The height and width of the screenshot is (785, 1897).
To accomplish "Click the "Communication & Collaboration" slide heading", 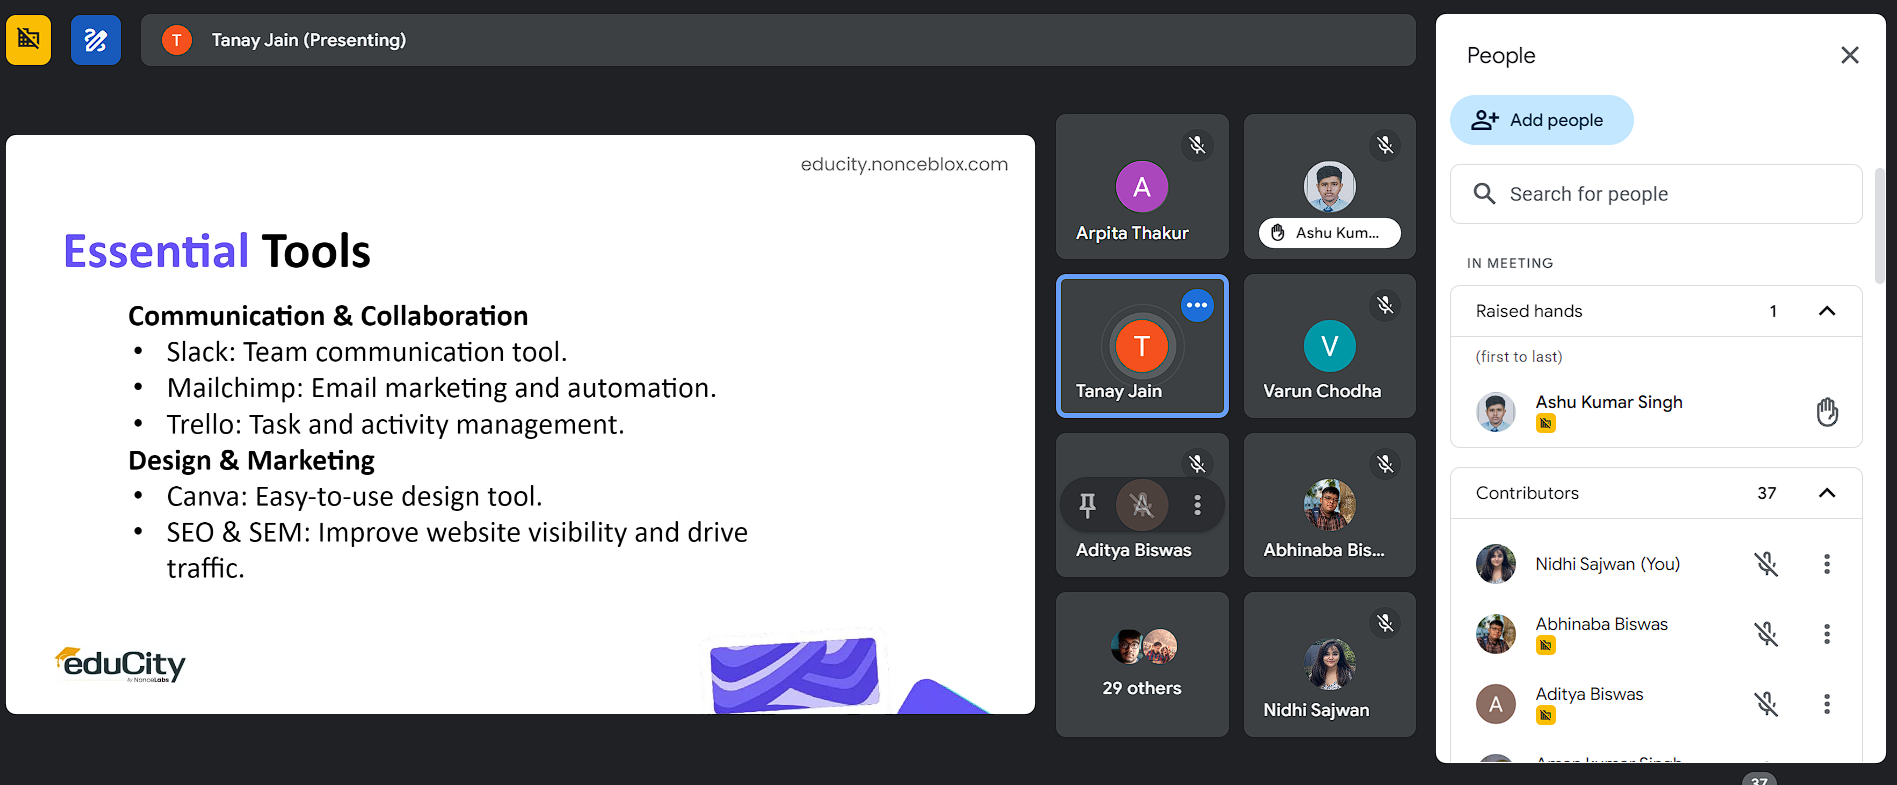I will click(328, 316).
